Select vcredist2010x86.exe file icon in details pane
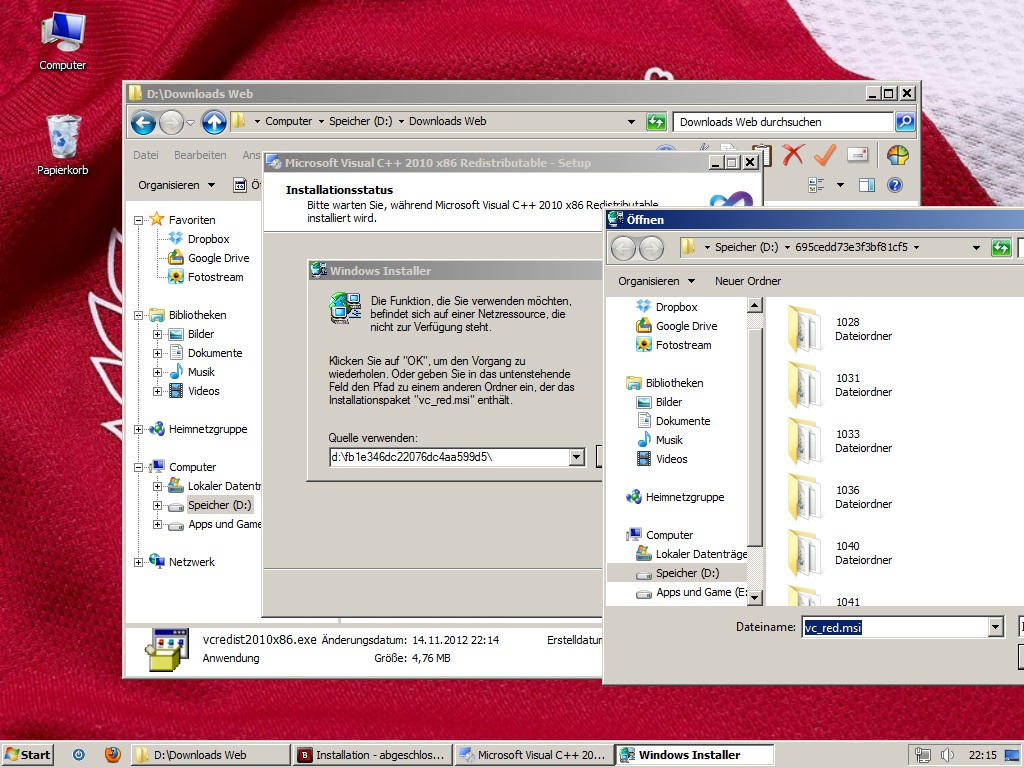 point(167,649)
